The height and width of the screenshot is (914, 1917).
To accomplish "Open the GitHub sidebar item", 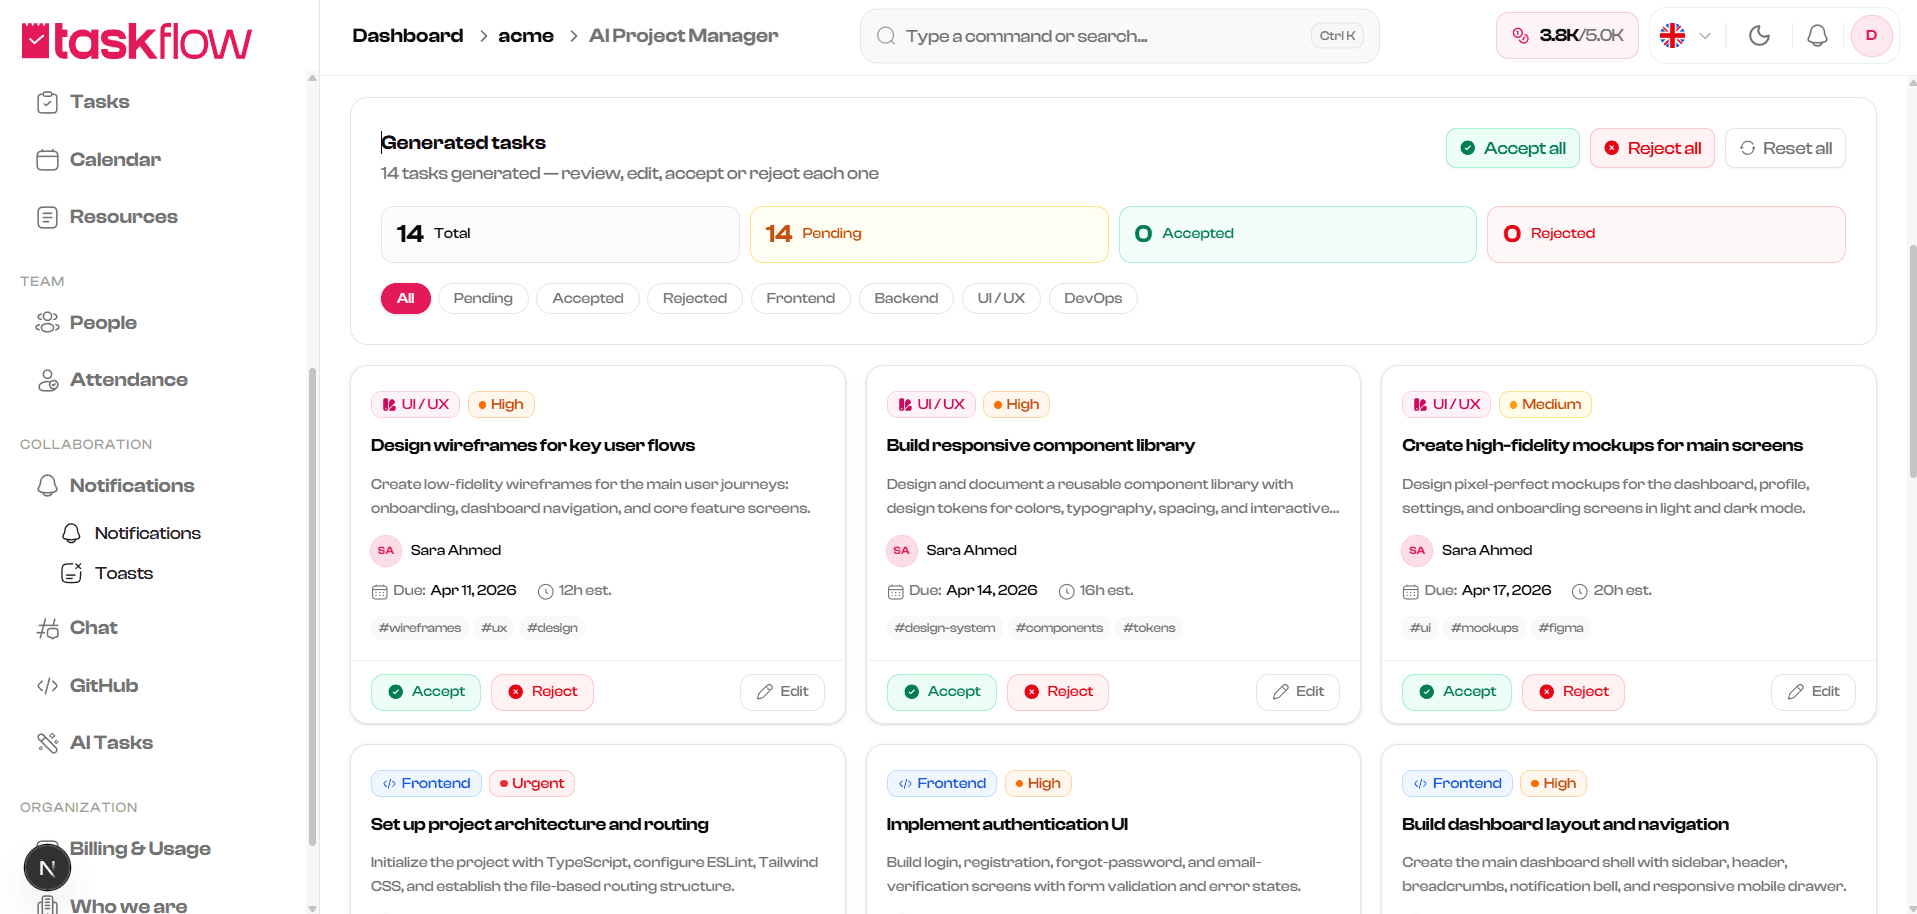I will tap(87, 686).
